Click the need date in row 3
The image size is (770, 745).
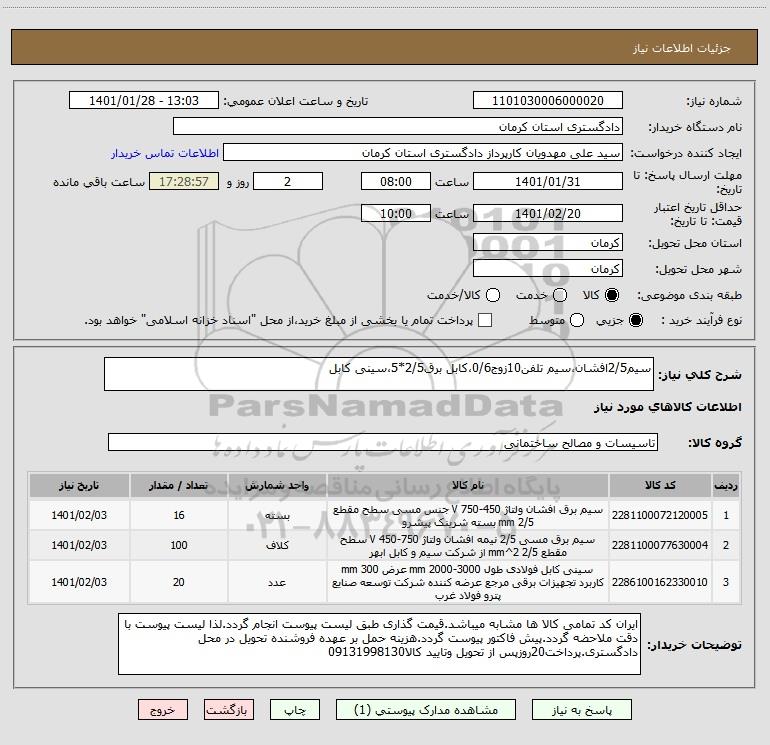coord(79,582)
